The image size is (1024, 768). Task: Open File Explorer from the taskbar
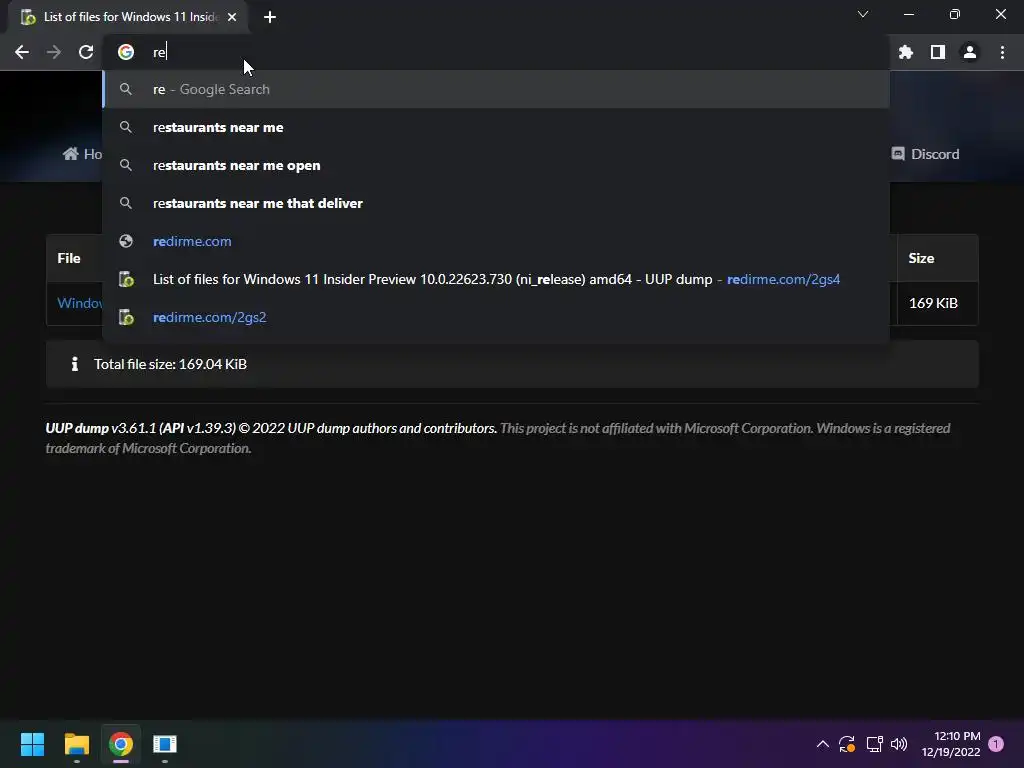[x=76, y=744]
